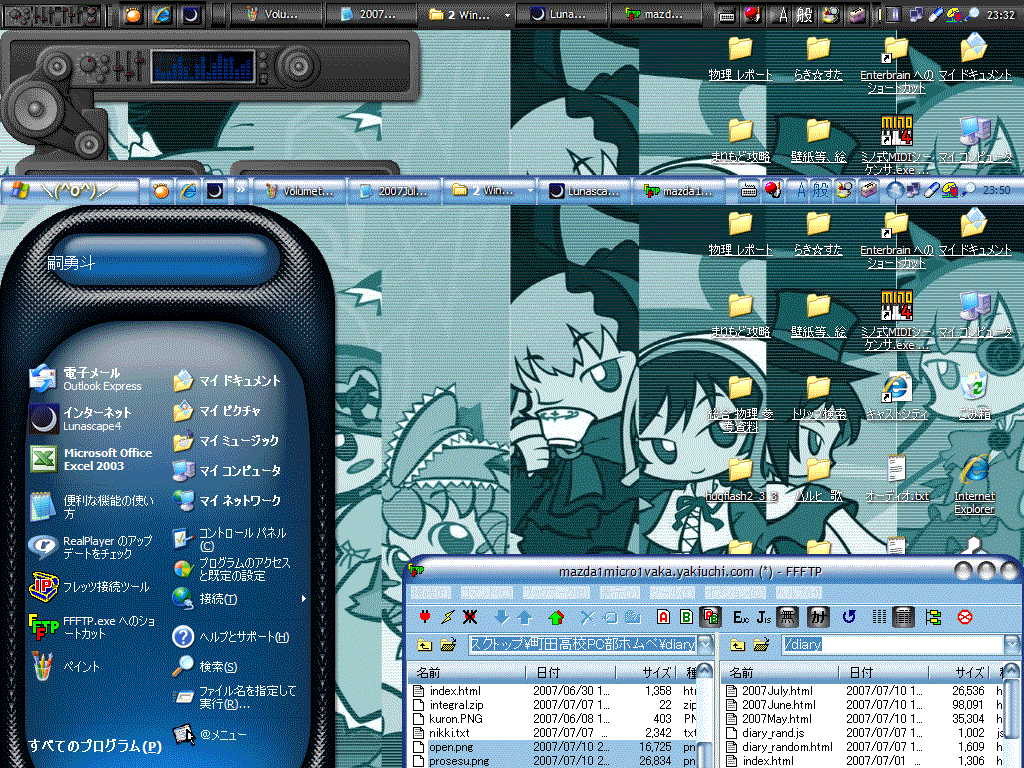Expand the remote /diary path dropdown
This screenshot has width=1024, height=768.
[x=1011, y=645]
